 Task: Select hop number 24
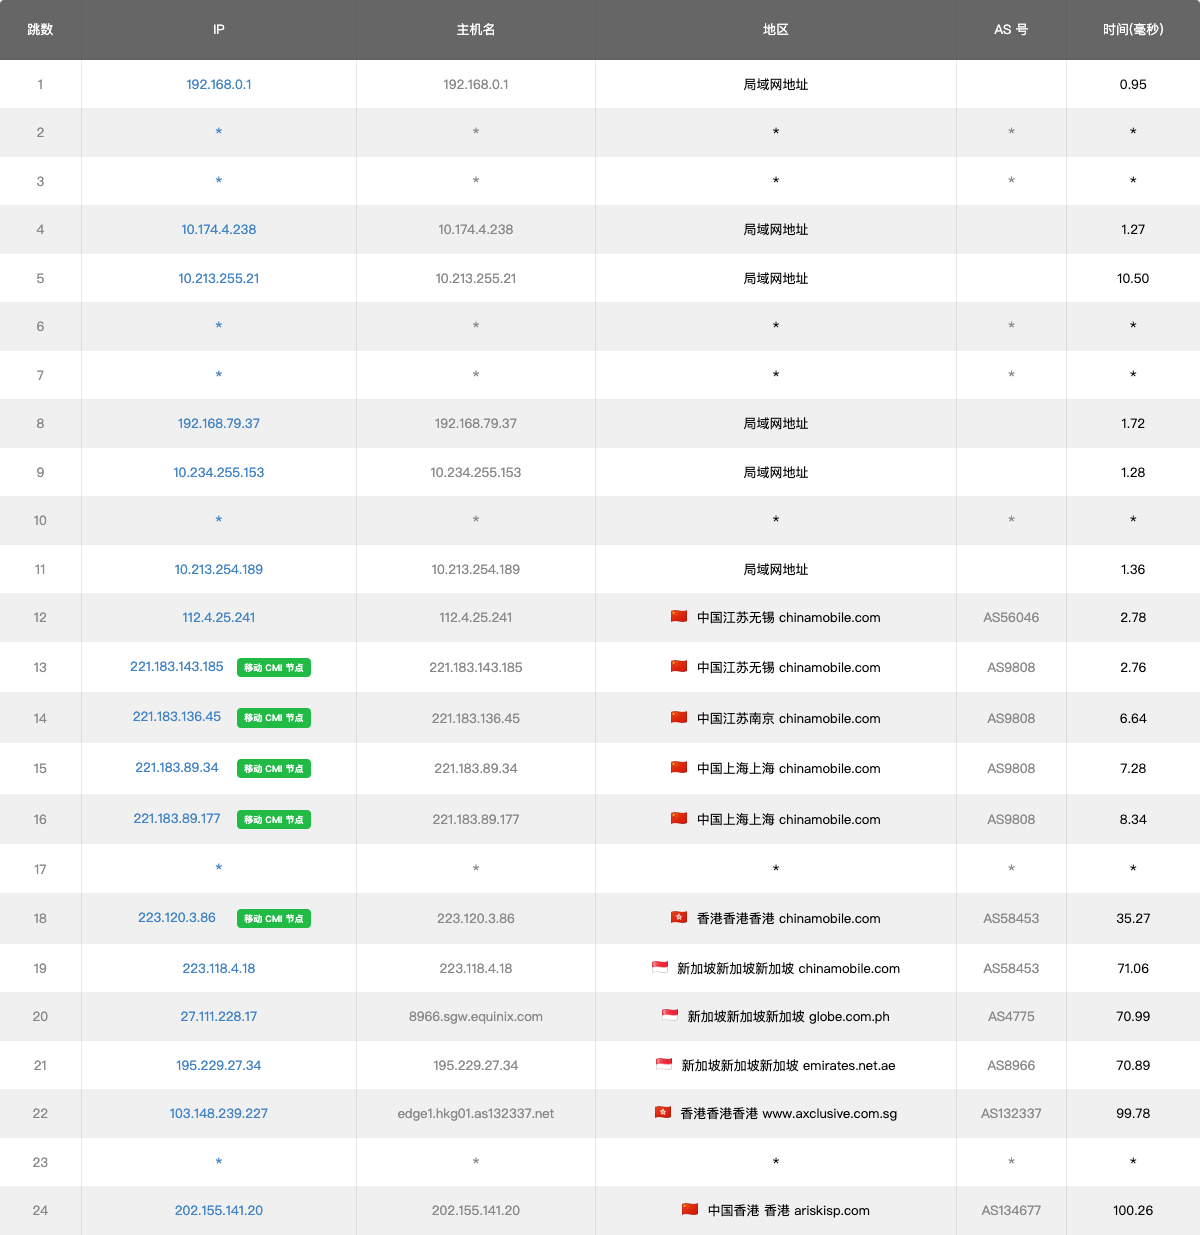pos(40,1210)
